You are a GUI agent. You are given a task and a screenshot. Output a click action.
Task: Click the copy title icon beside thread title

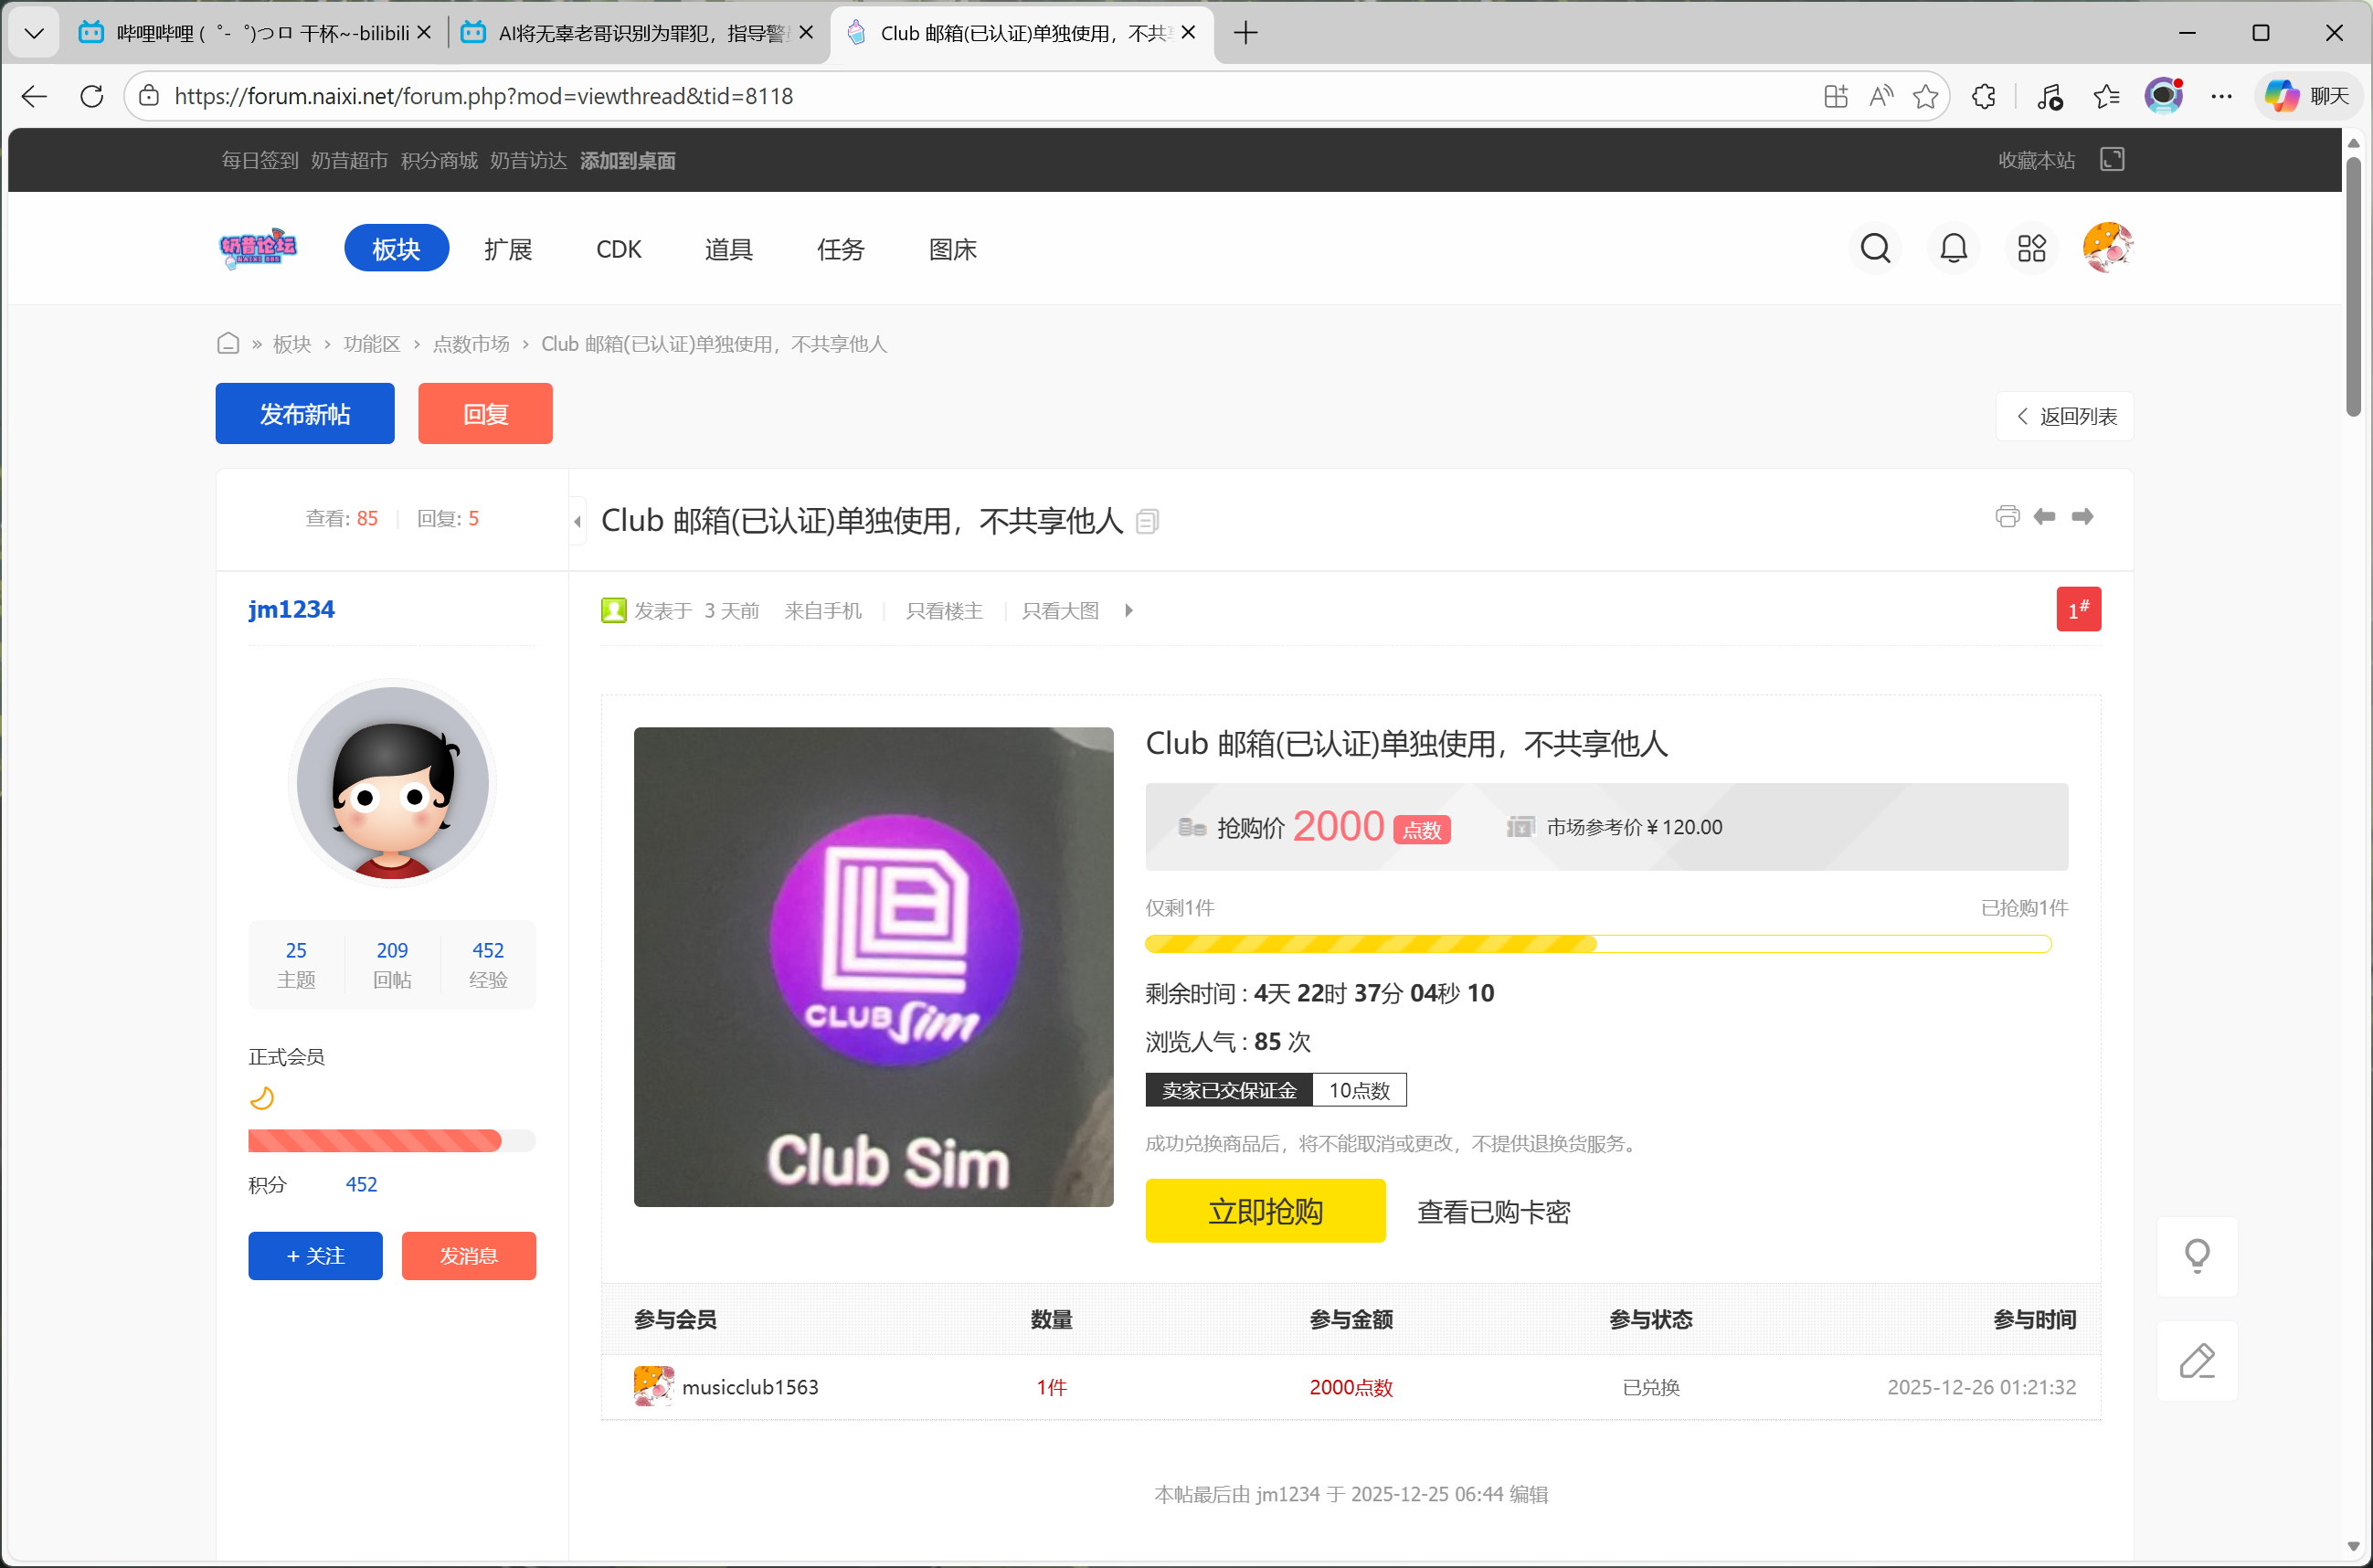pyautogui.click(x=1147, y=521)
